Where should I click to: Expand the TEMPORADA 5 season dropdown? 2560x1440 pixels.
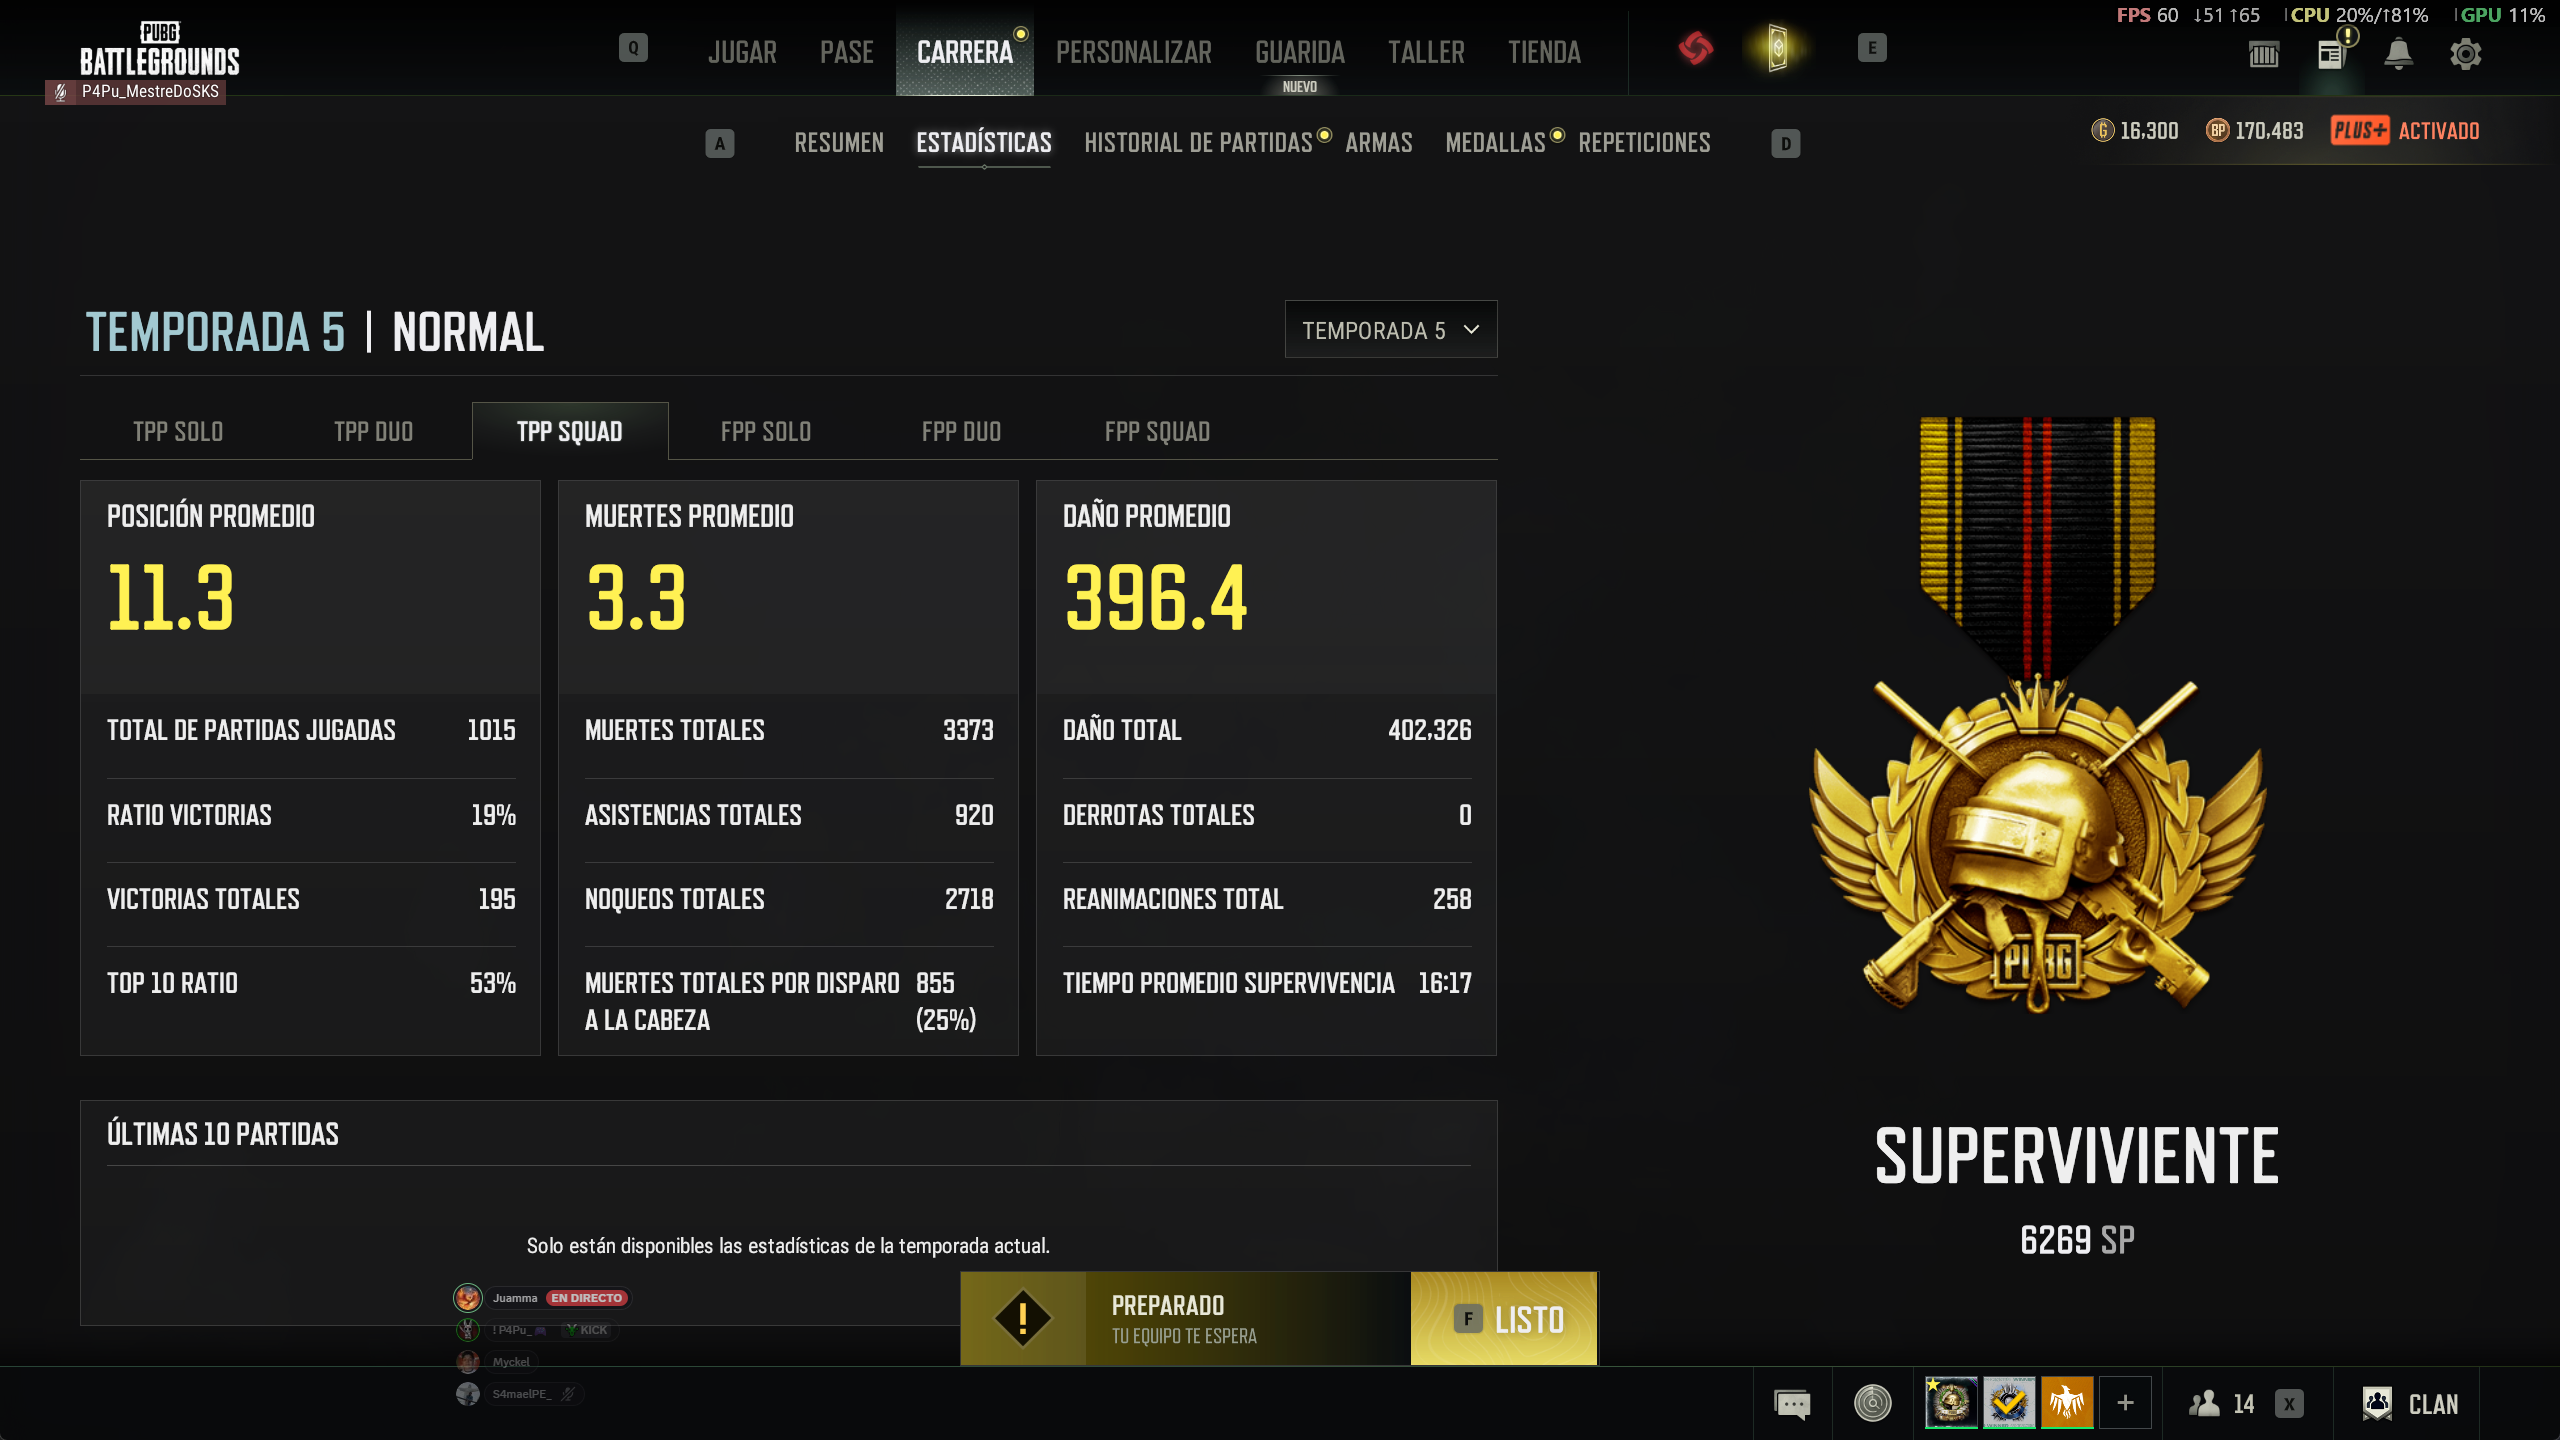click(1391, 330)
